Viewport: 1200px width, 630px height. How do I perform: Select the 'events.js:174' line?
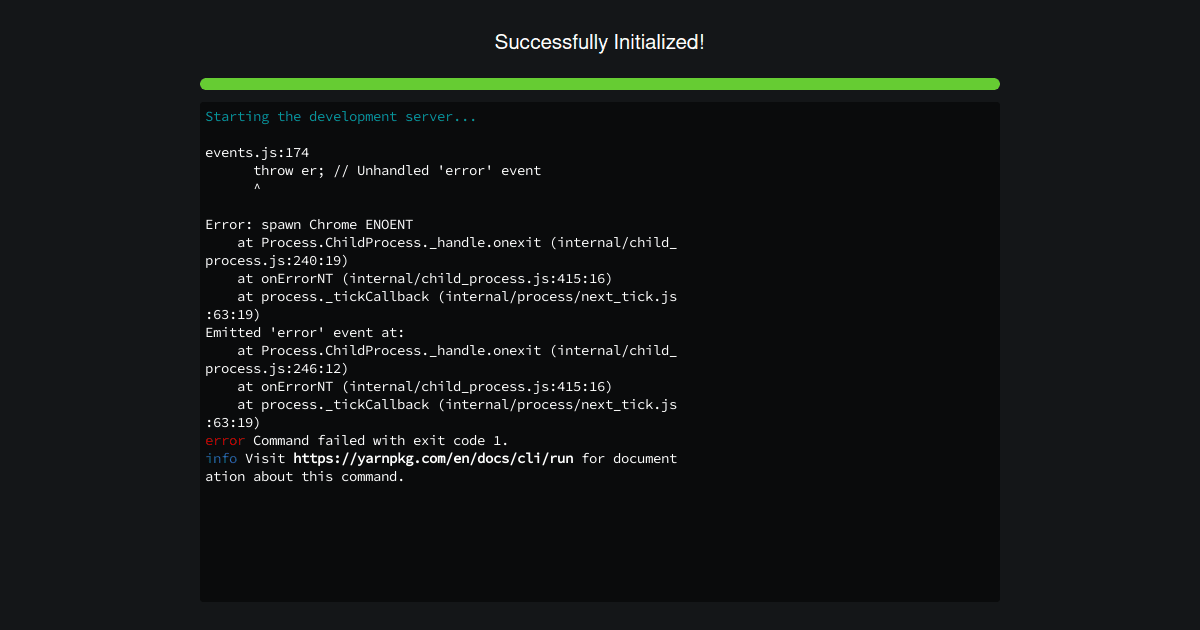coord(256,152)
